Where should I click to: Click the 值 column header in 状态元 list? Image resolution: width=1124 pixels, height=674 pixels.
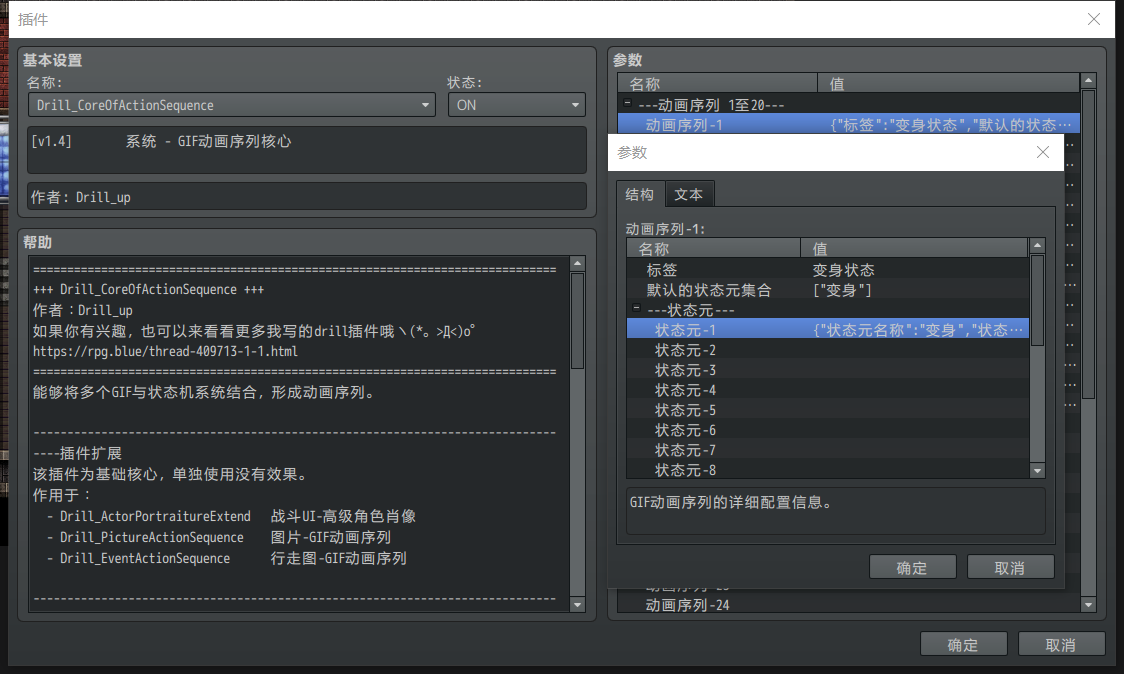coord(914,248)
